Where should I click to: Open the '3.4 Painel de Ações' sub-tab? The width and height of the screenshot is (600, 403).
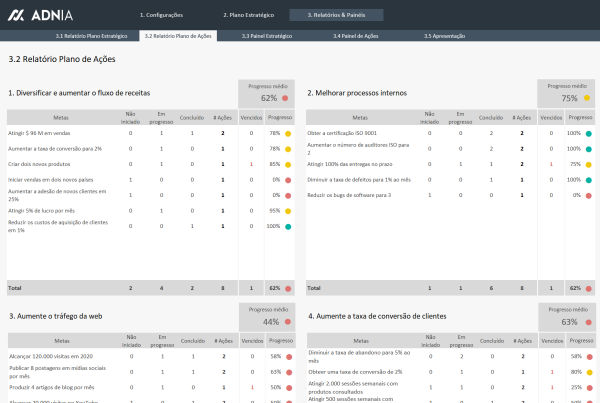(x=355, y=35)
